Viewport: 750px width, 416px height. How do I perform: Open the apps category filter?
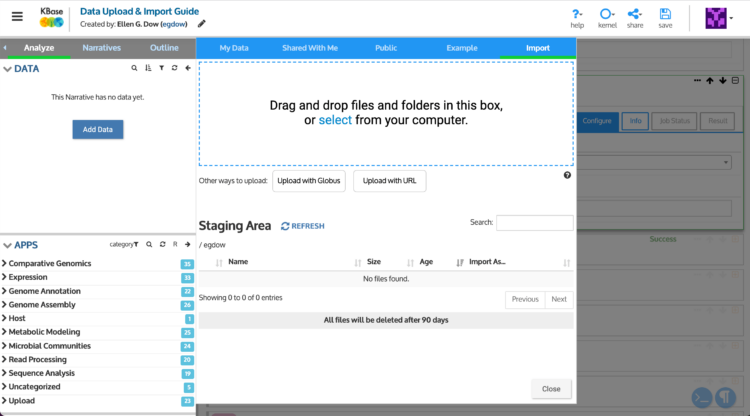124,244
